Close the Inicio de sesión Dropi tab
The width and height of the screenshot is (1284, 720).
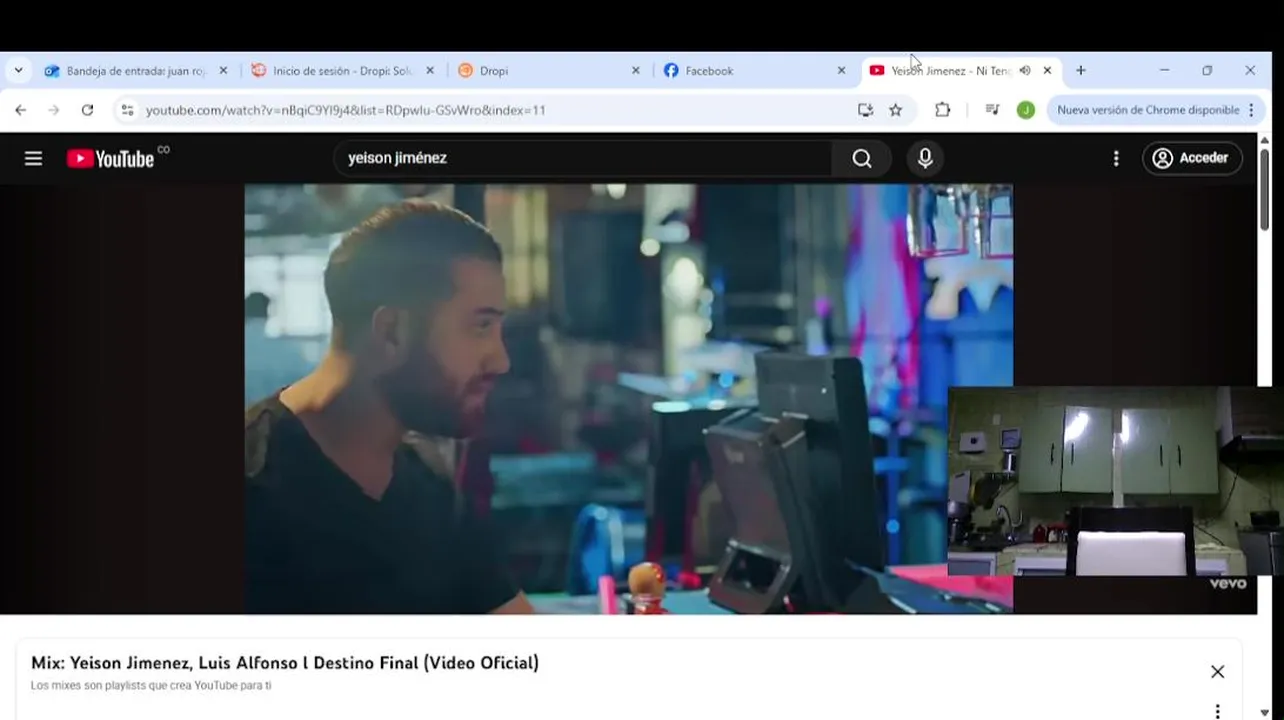430,71
